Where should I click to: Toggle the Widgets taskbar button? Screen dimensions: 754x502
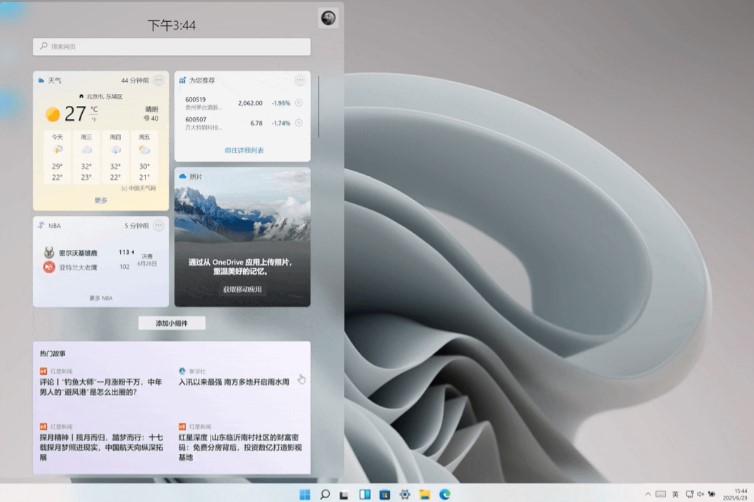coord(365,494)
